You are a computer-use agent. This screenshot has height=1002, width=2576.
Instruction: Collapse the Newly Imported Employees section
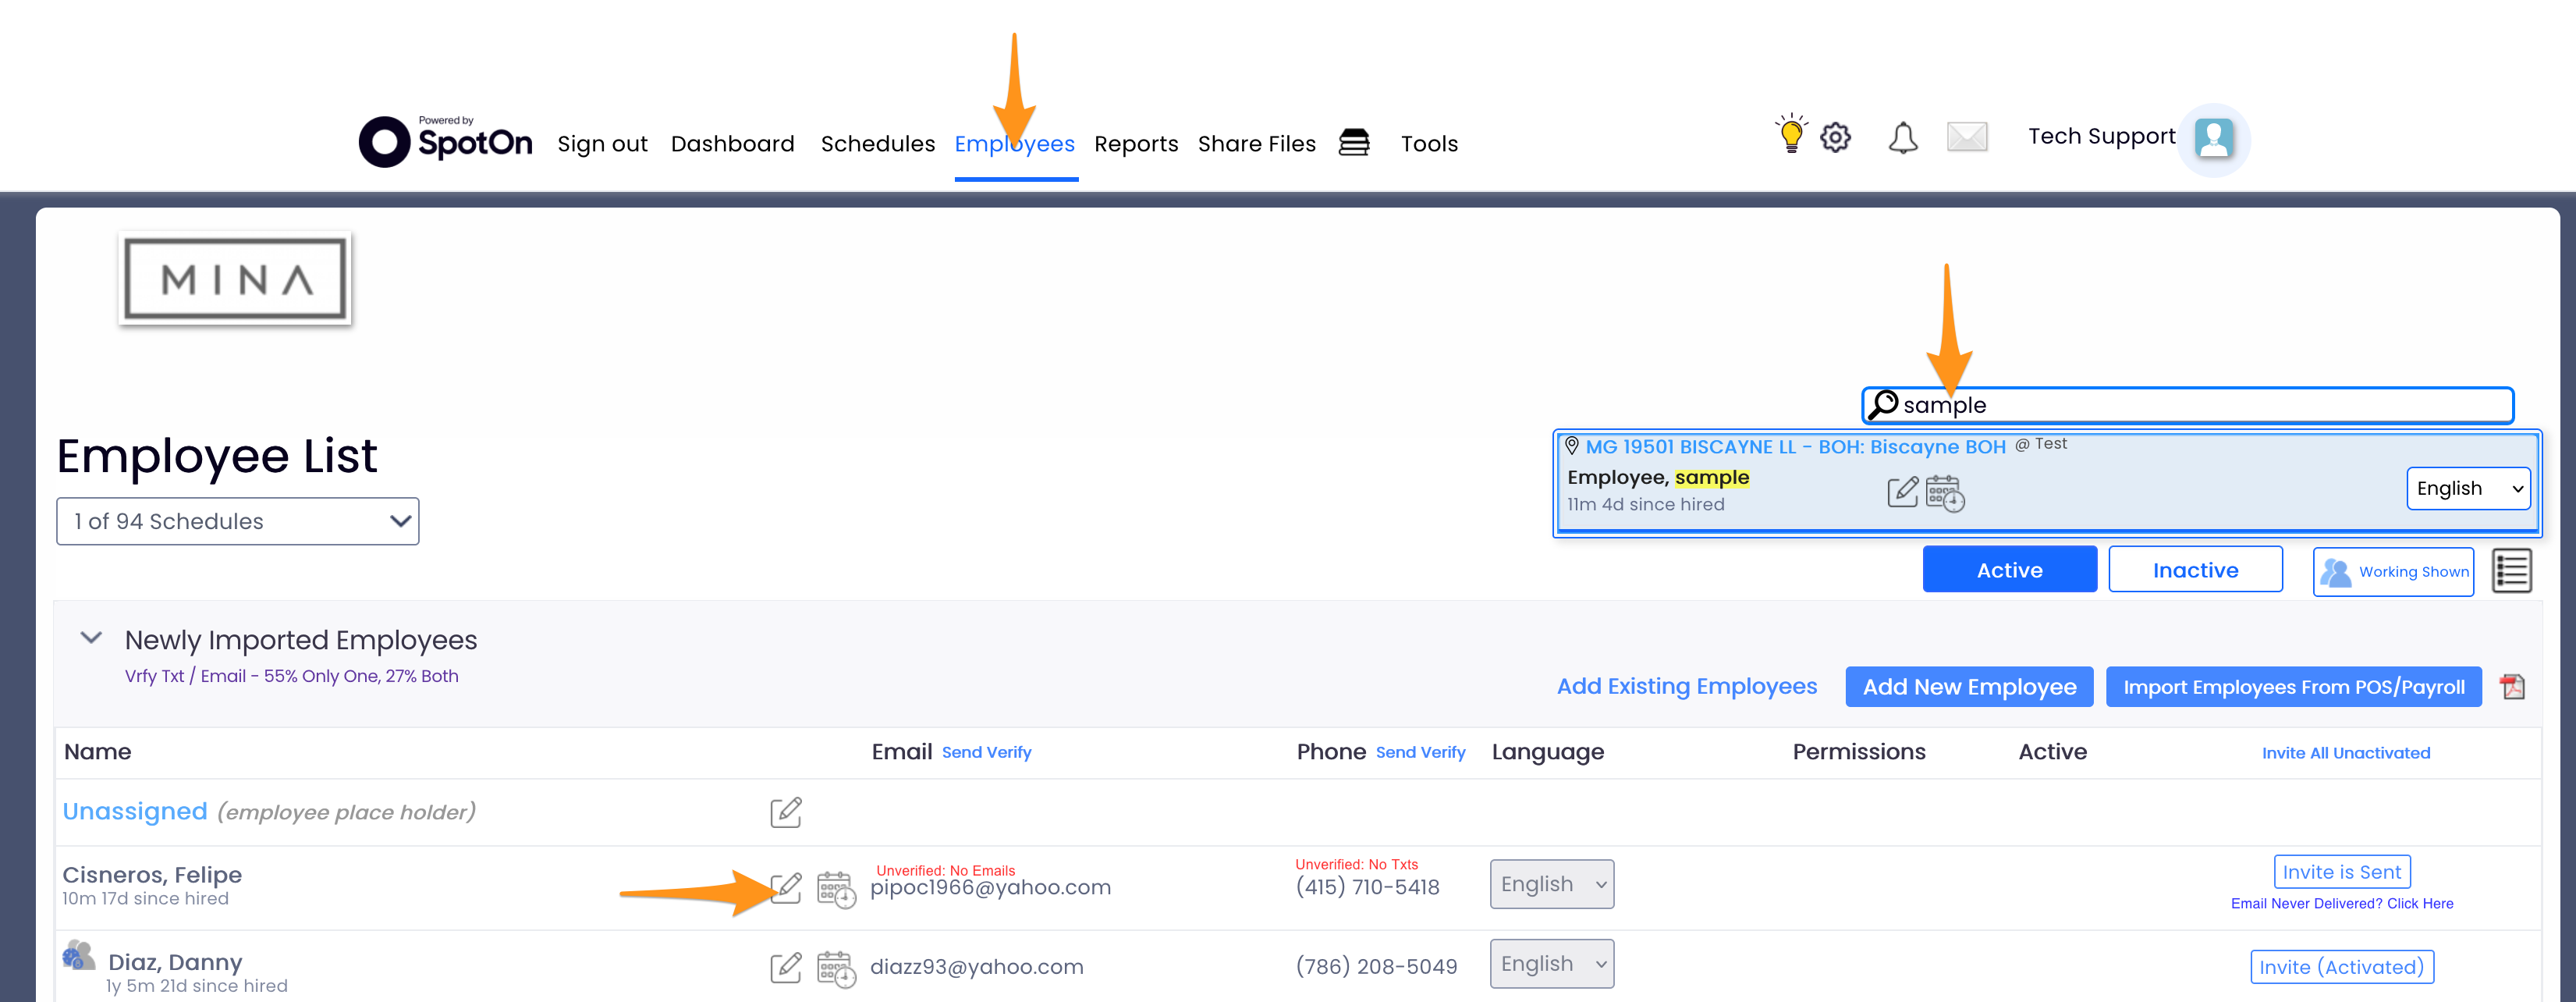click(91, 638)
